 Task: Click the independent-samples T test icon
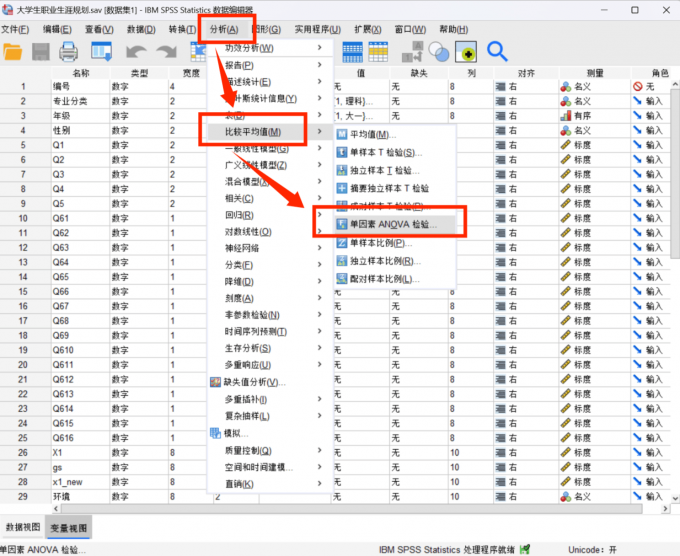click(x=342, y=170)
